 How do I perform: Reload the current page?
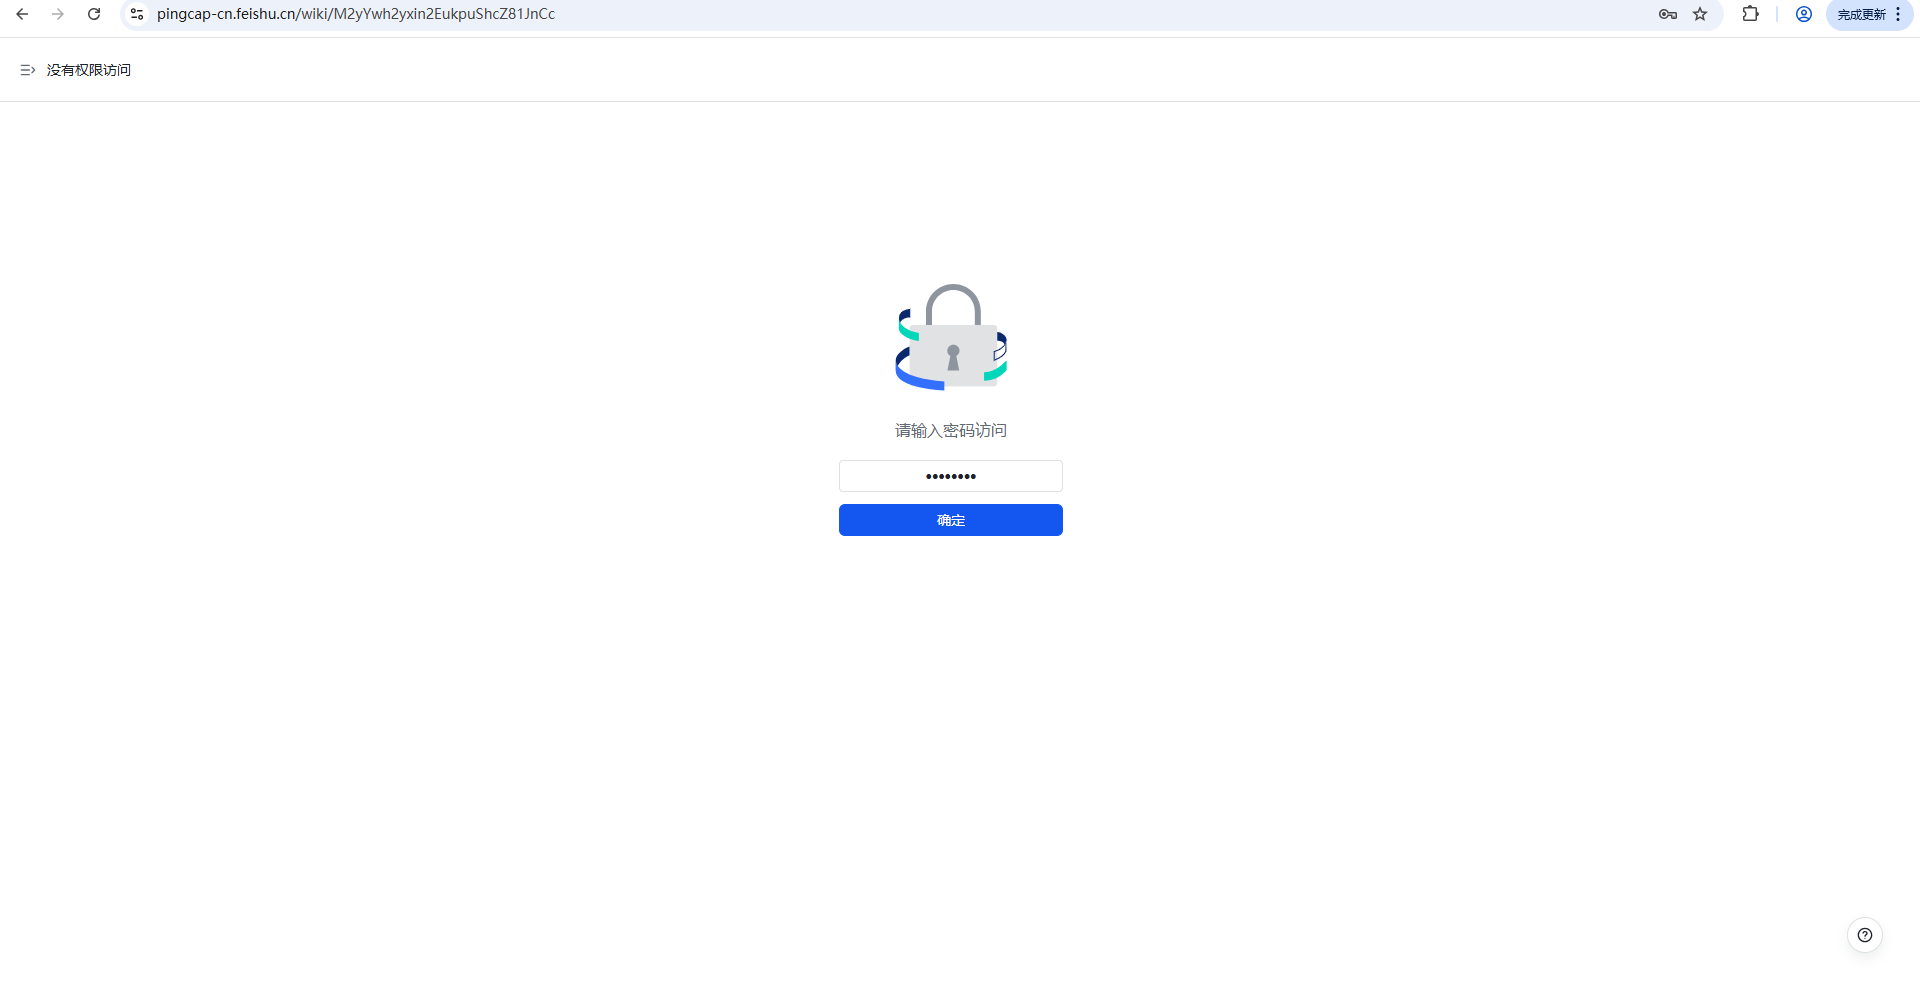(94, 14)
